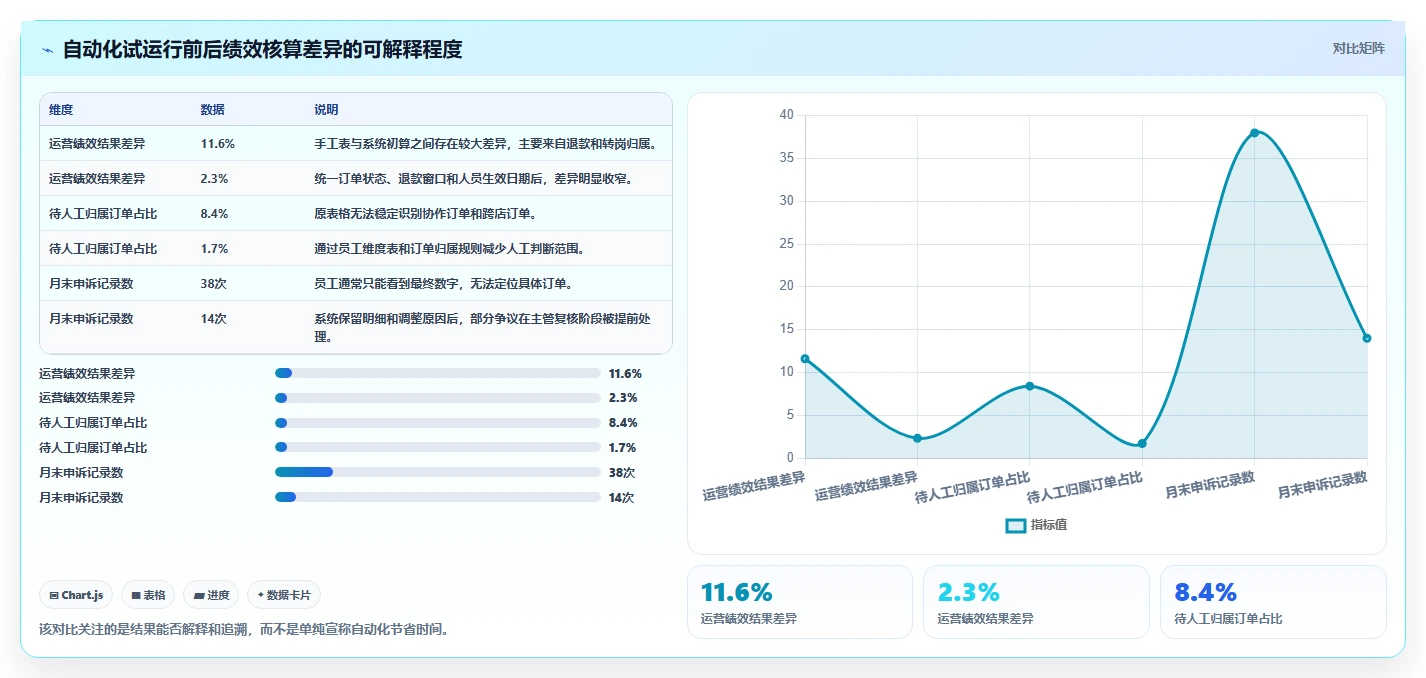Open the 8.4% 待人工归属订单占比 data card
This screenshot has height=678, width=1426.
(1273, 602)
